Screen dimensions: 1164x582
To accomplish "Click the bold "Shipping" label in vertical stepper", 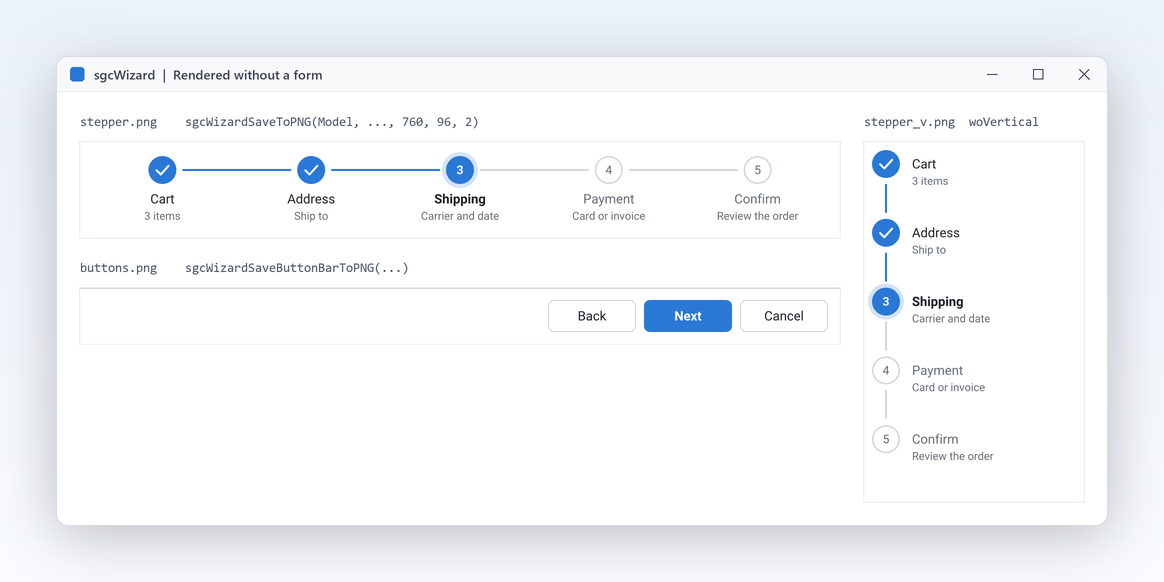I will pos(938,302).
